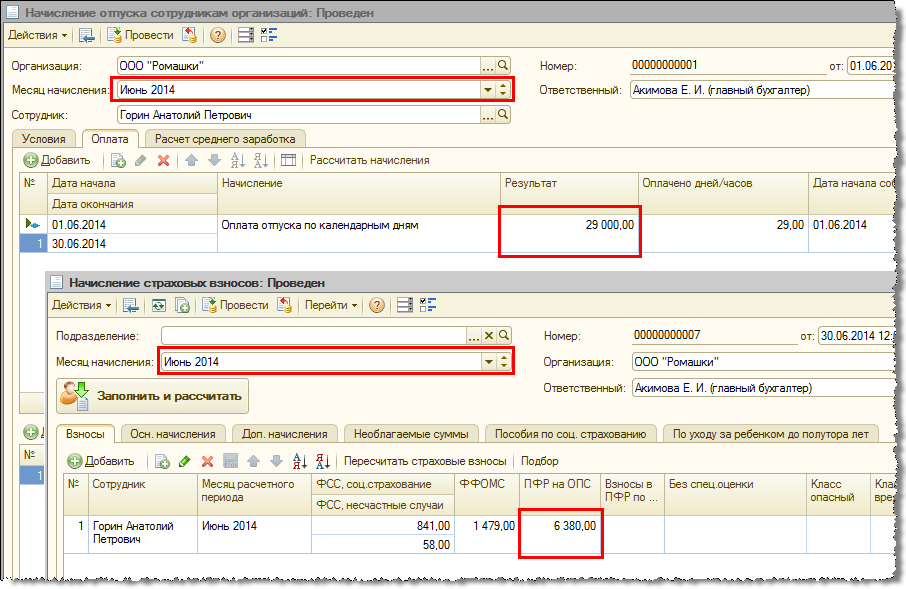The image size is (906, 589).
Task: Click month stepper arrows in vacation window
Action: tap(503, 90)
